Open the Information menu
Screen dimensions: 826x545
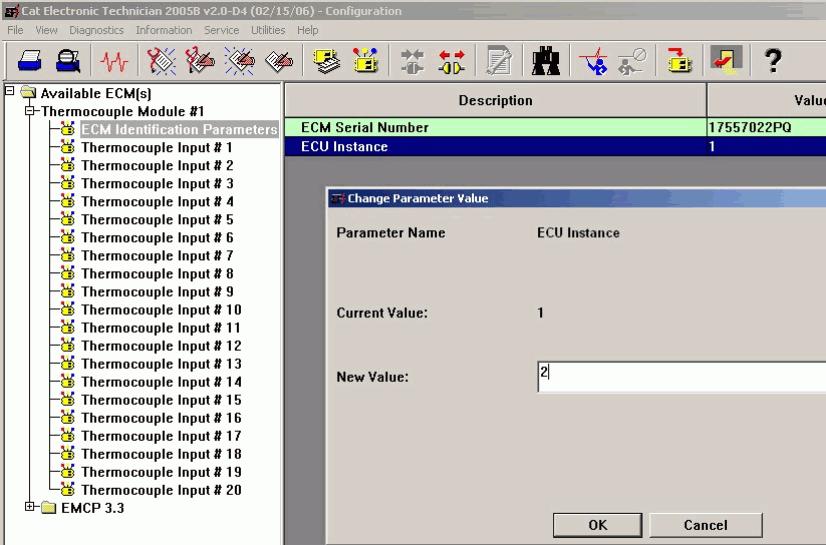[164, 30]
